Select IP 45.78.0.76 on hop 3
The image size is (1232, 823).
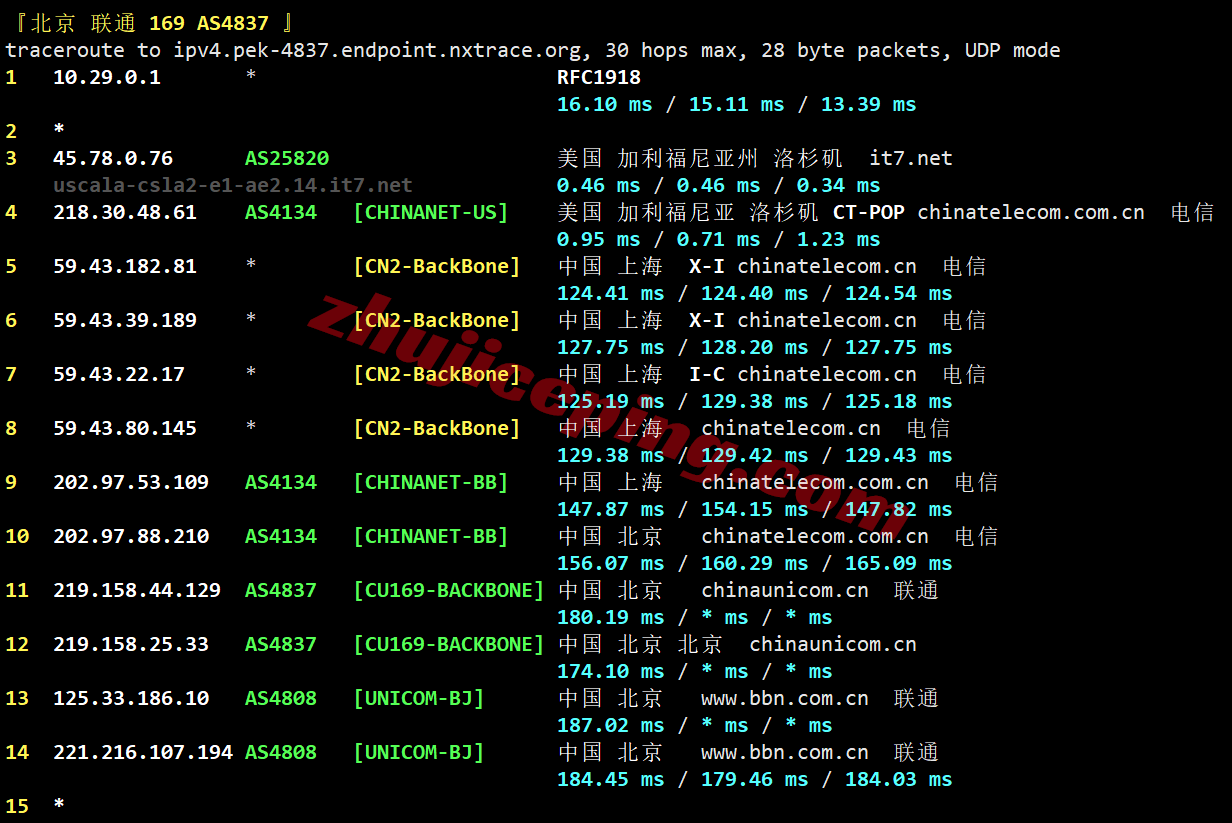click(x=113, y=158)
